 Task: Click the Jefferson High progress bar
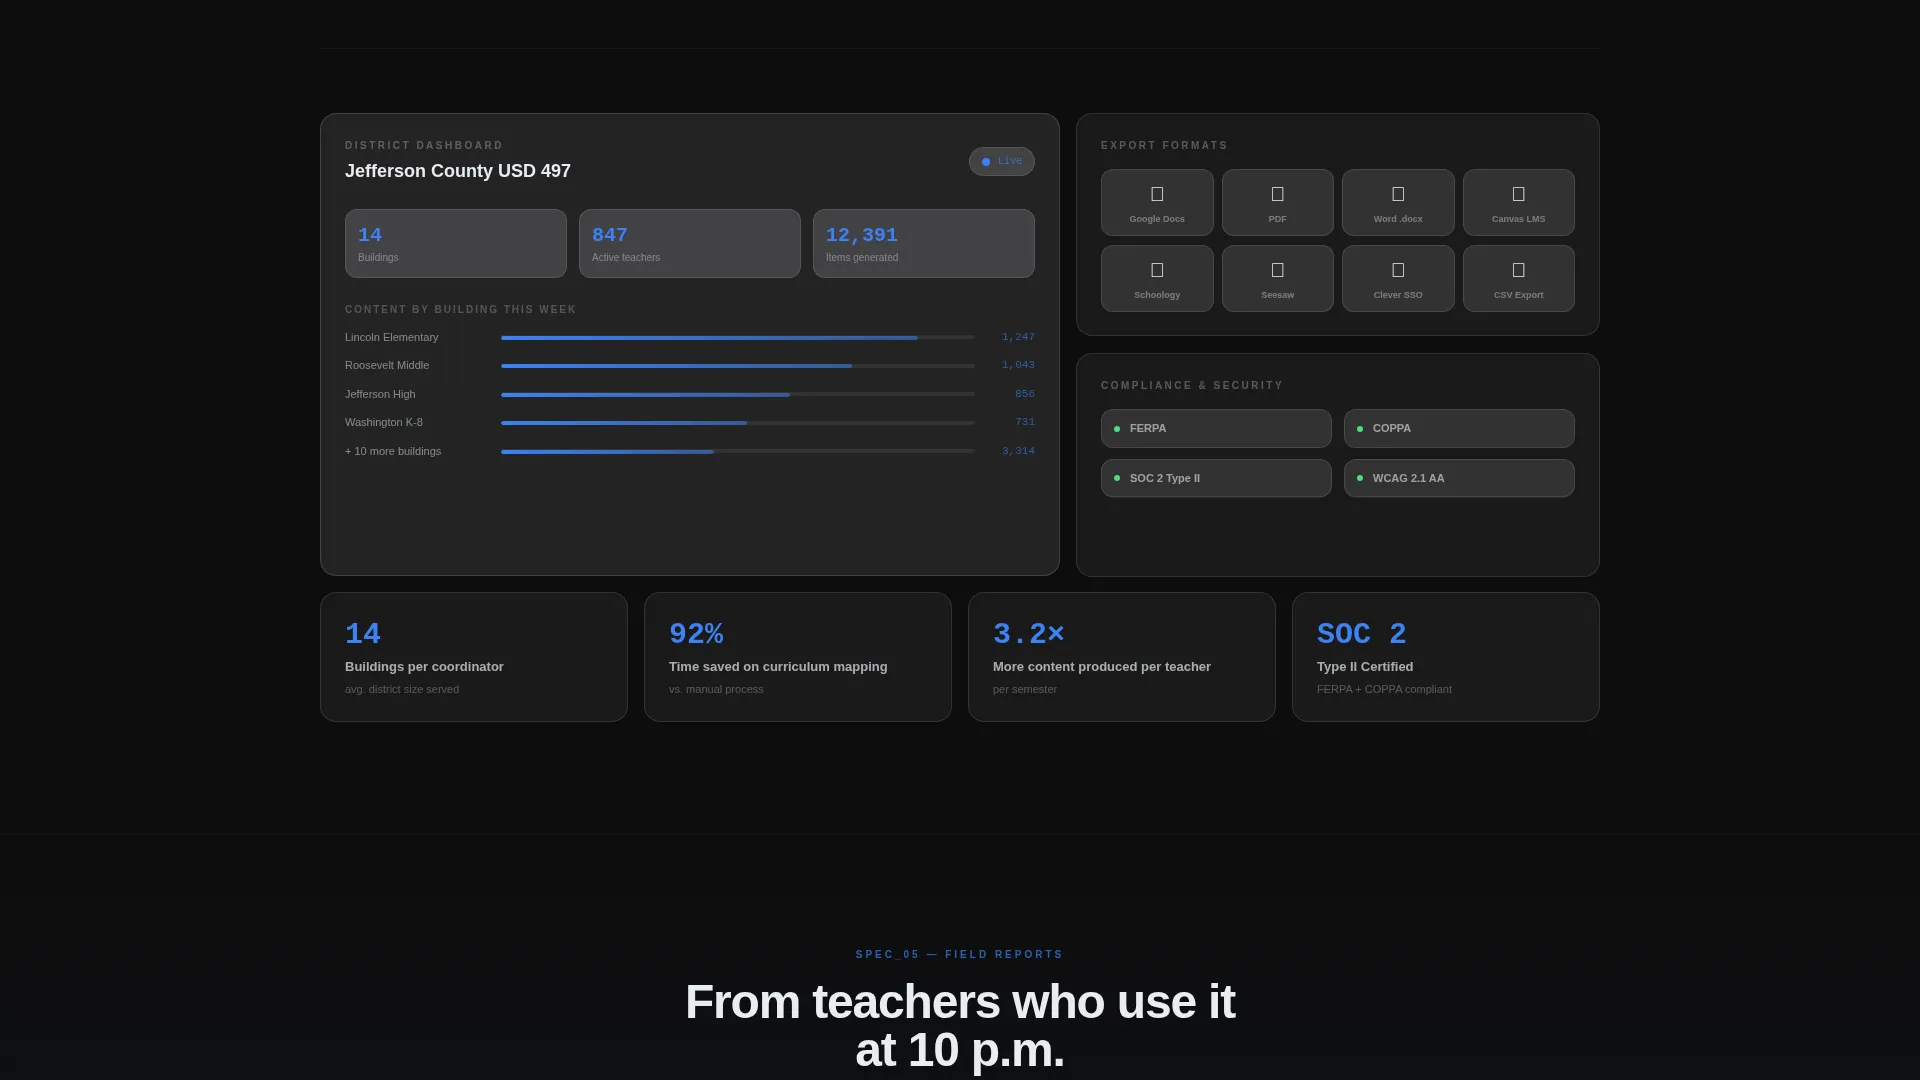738,395
